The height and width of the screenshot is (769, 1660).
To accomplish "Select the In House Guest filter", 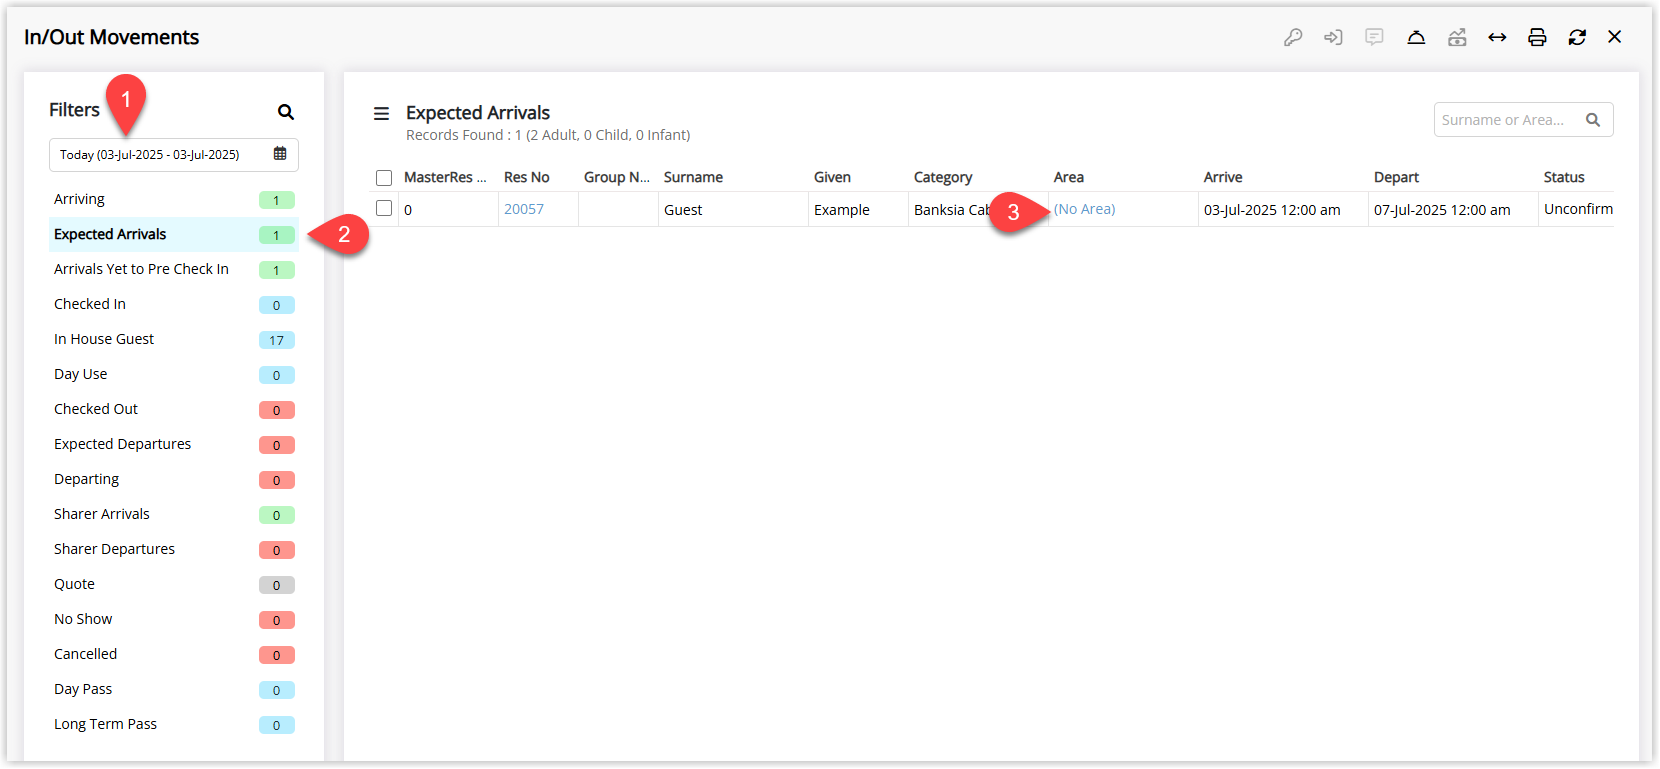I will coord(174,340).
